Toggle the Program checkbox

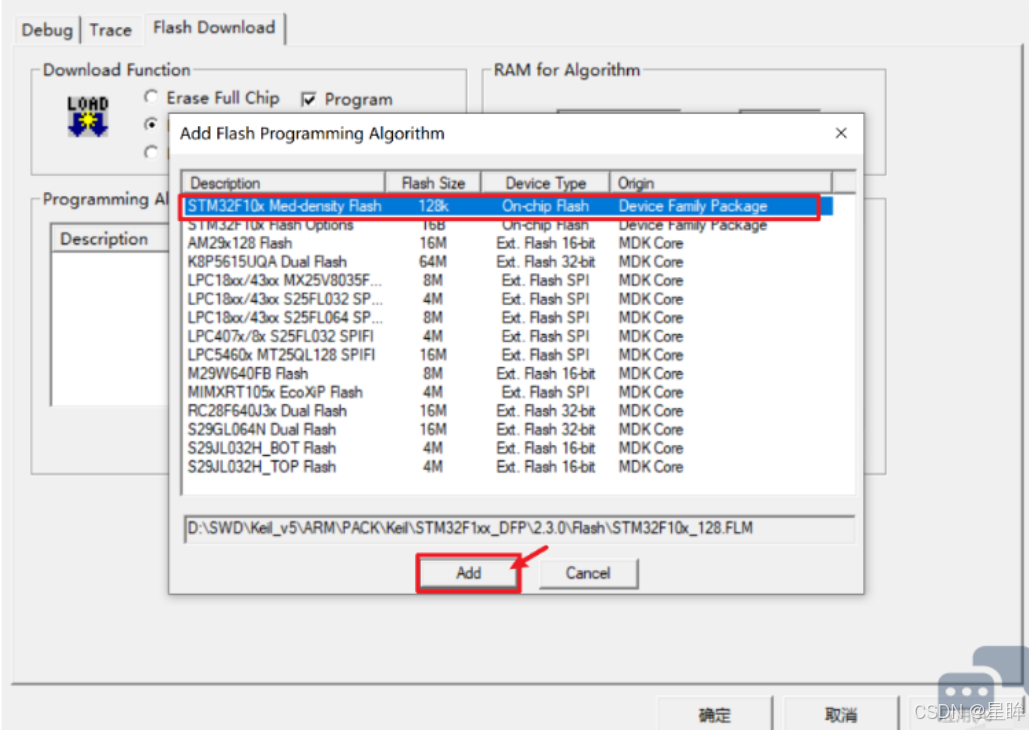pos(308,99)
